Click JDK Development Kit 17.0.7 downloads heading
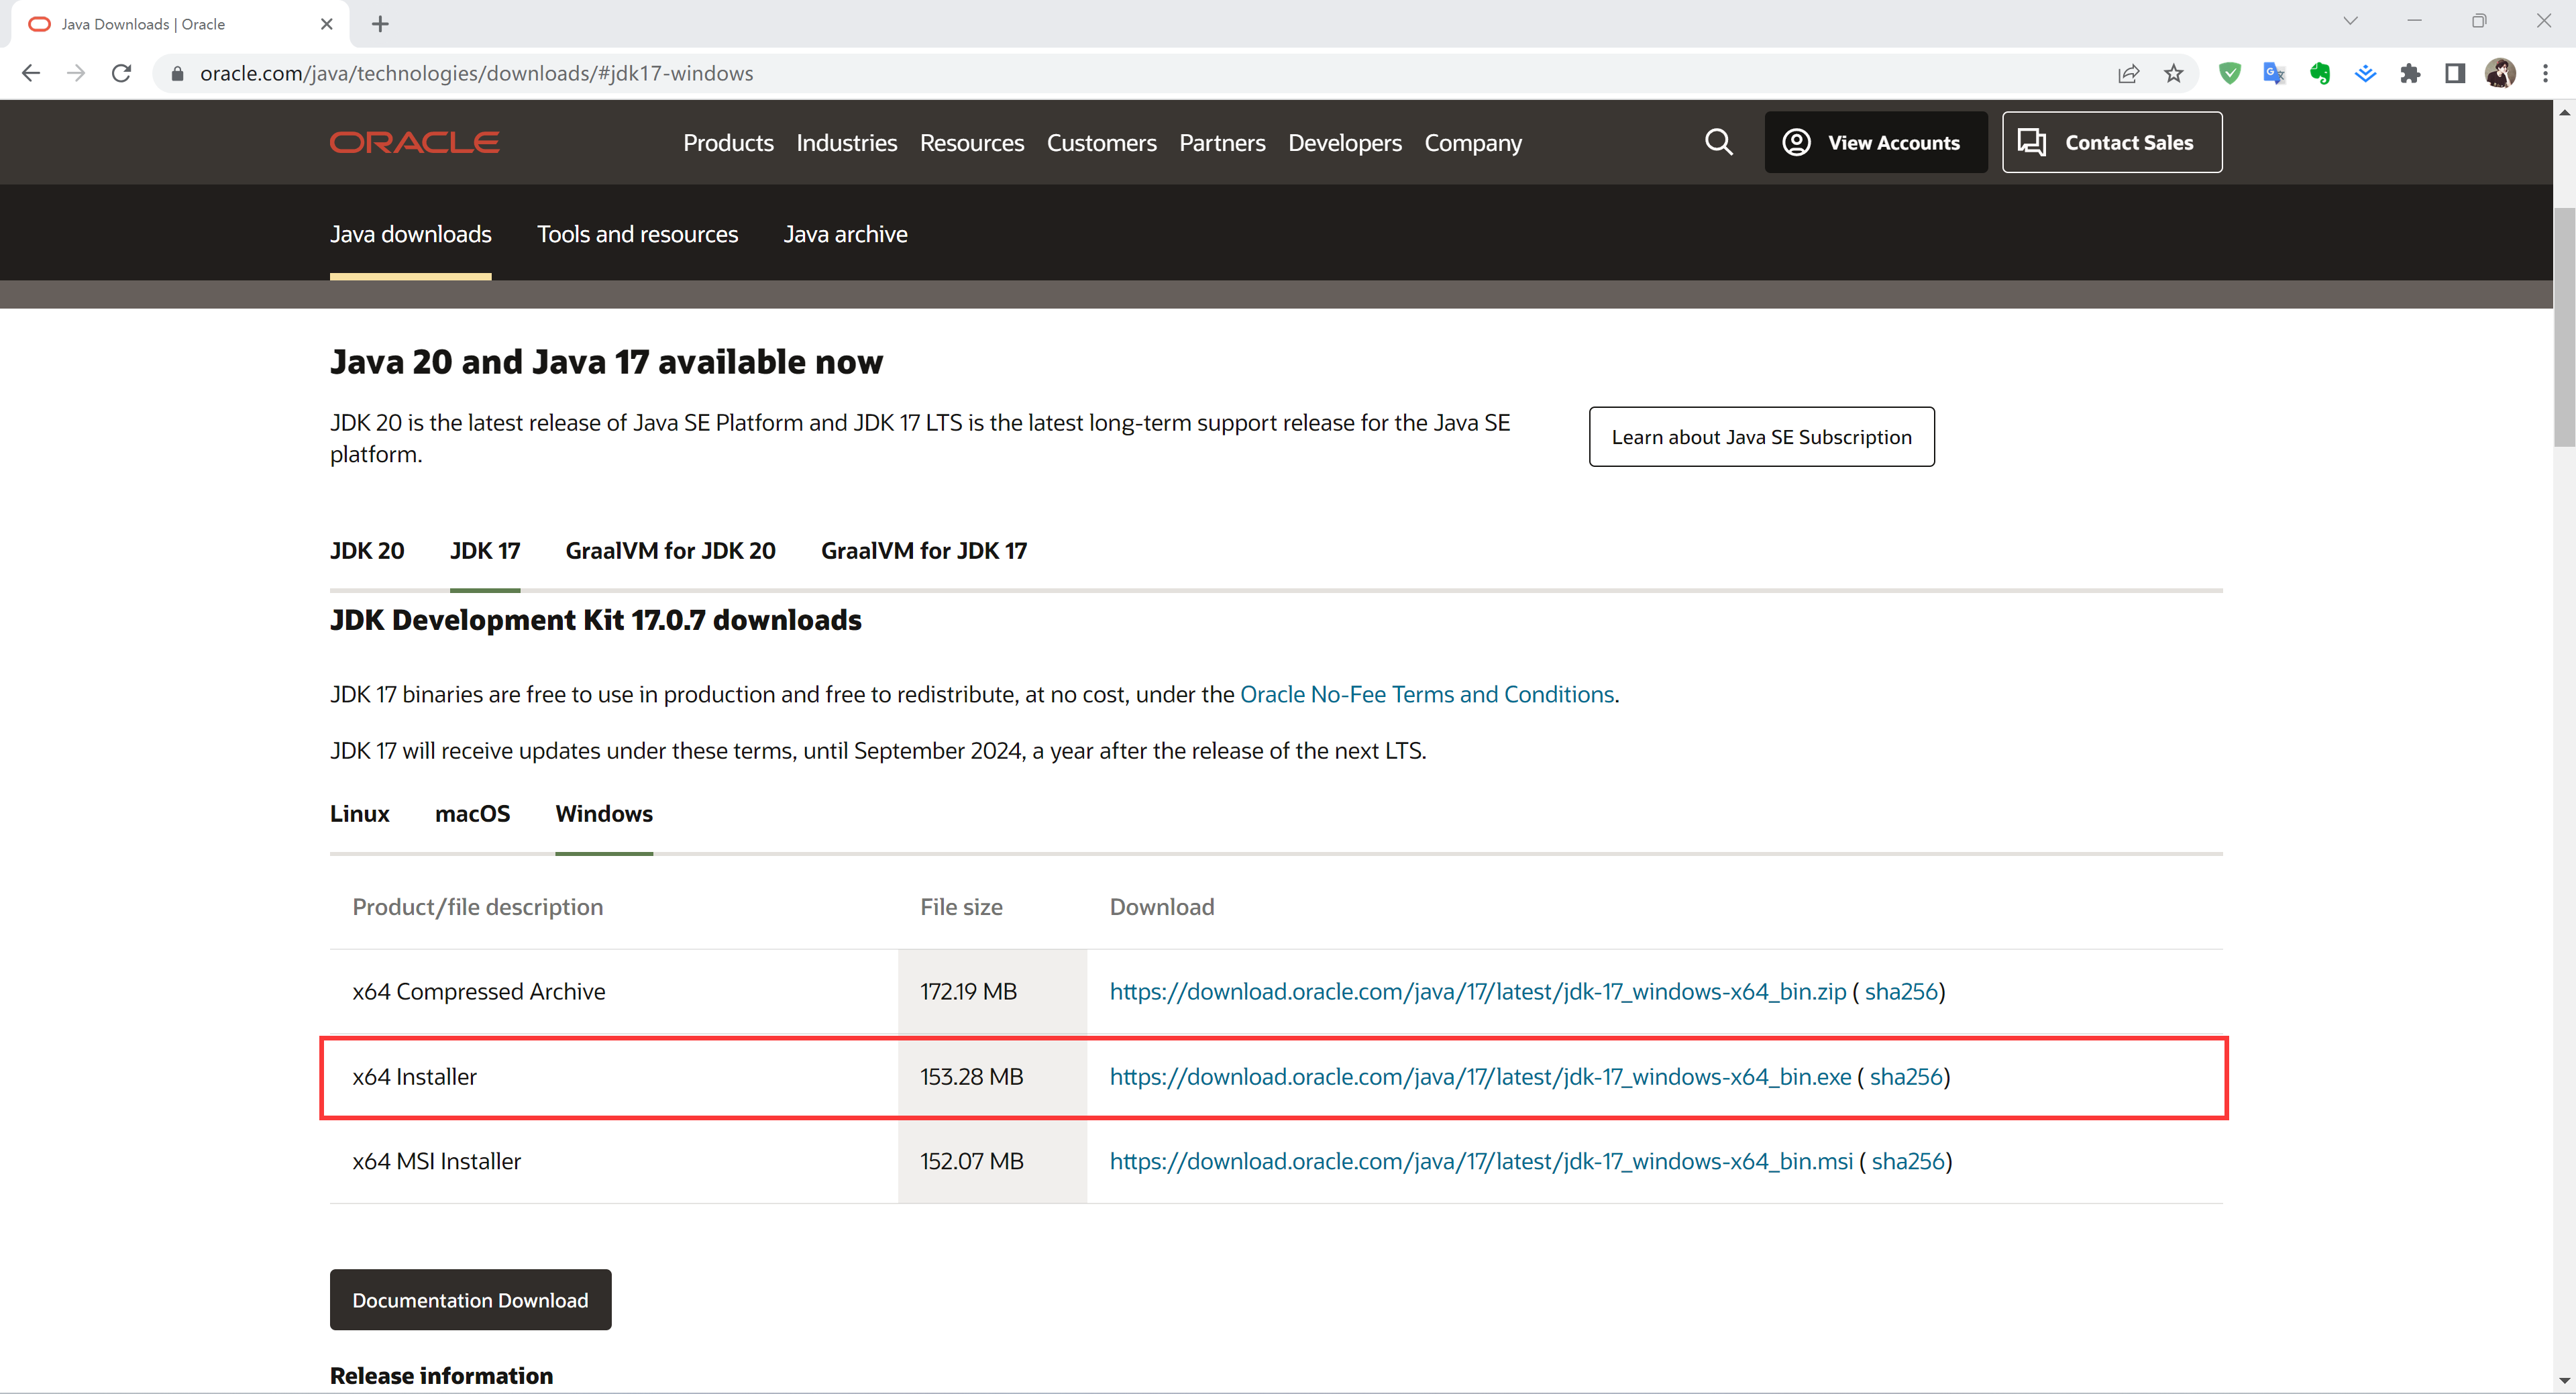The image size is (2576, 1394). click(x=595, y=620)
